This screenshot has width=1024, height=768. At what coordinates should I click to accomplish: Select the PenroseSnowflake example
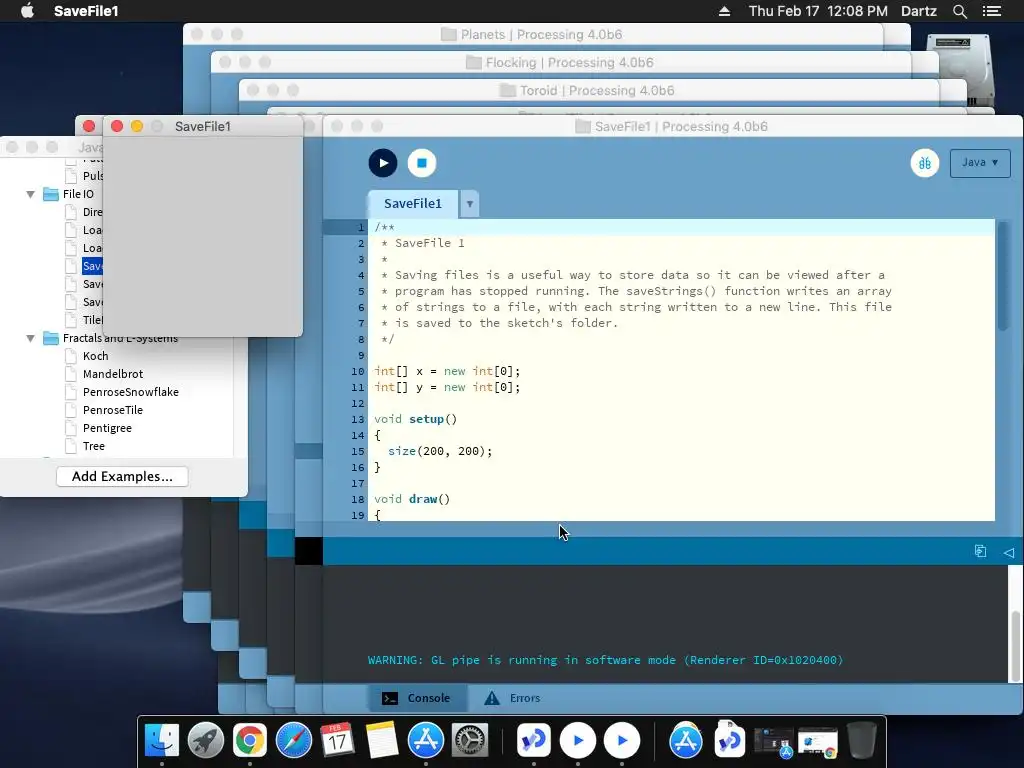pyautogui.click(x=131, y=392)
